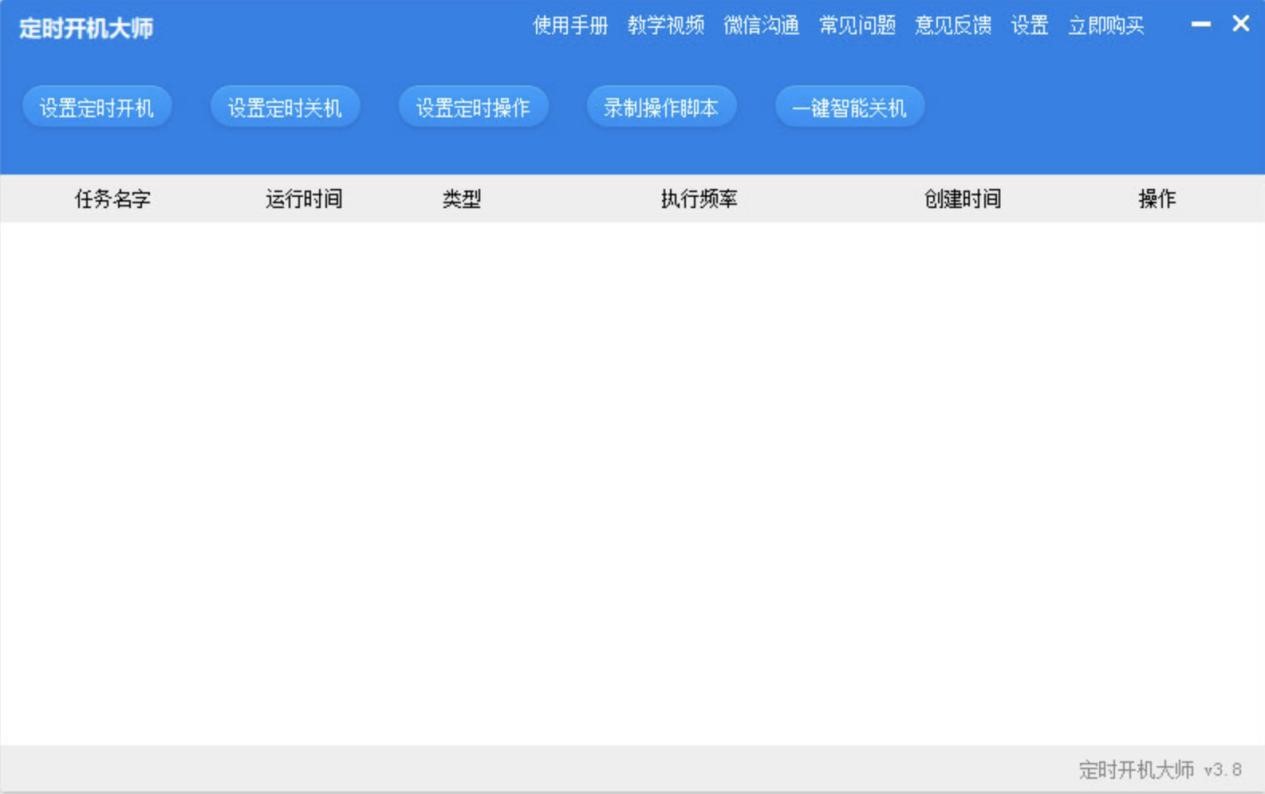Image resolution: width=1265 pixels, height=794 pixels.
Task: Click the 任务名字 column header
Action: pyautogui.click(x=113, y=199)
